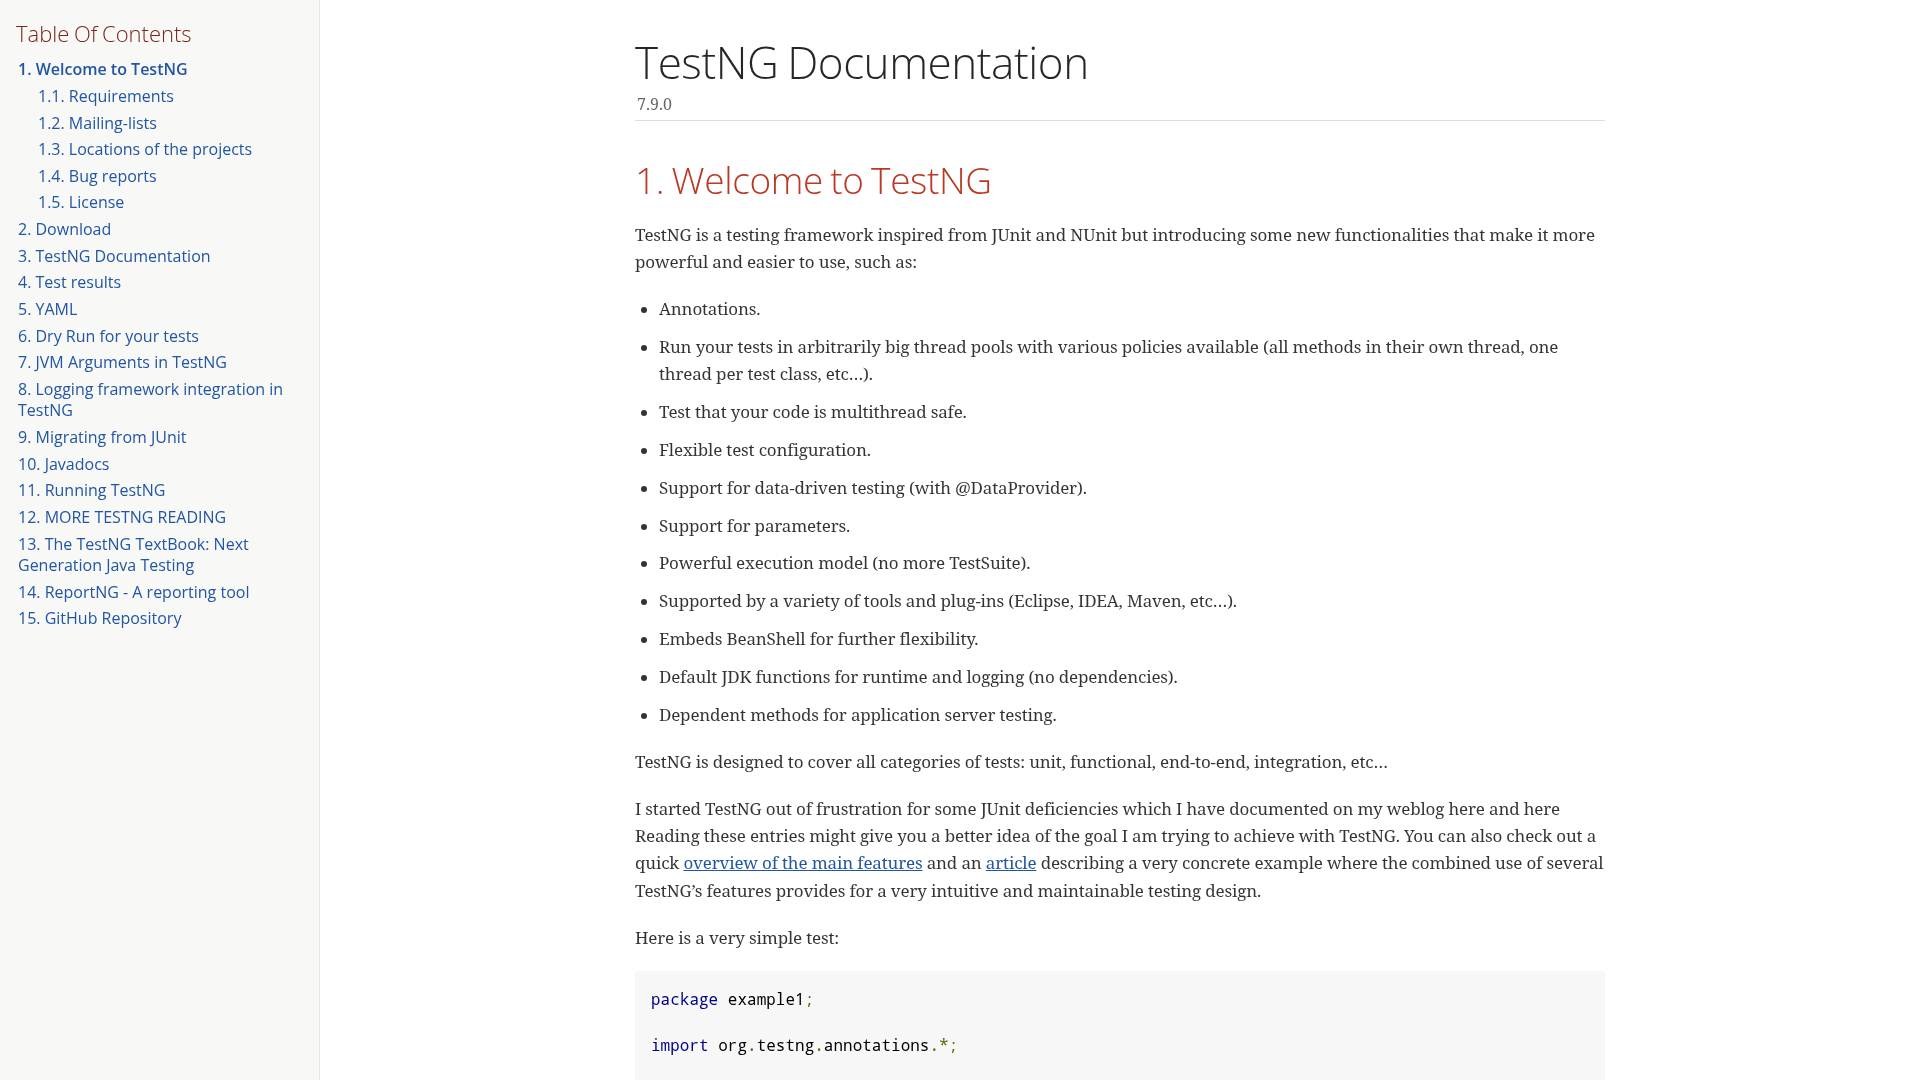The width and height of the screenshot is (1920, 1080).
Task: Open the Download section
Action: [64, 229]
